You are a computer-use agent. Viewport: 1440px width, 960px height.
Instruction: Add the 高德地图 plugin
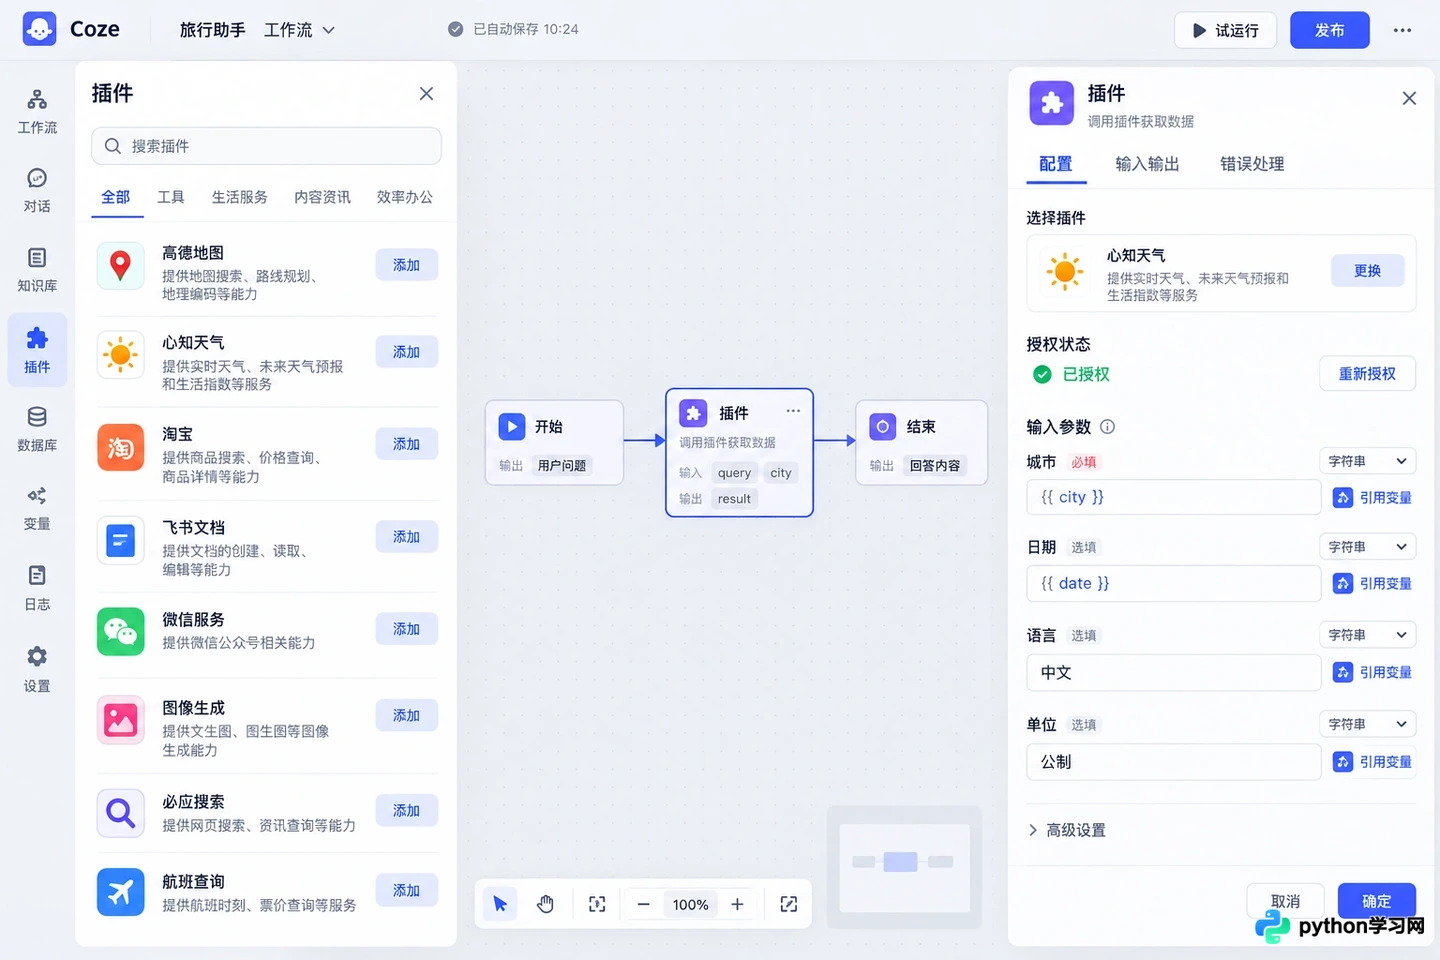point(407,265)
